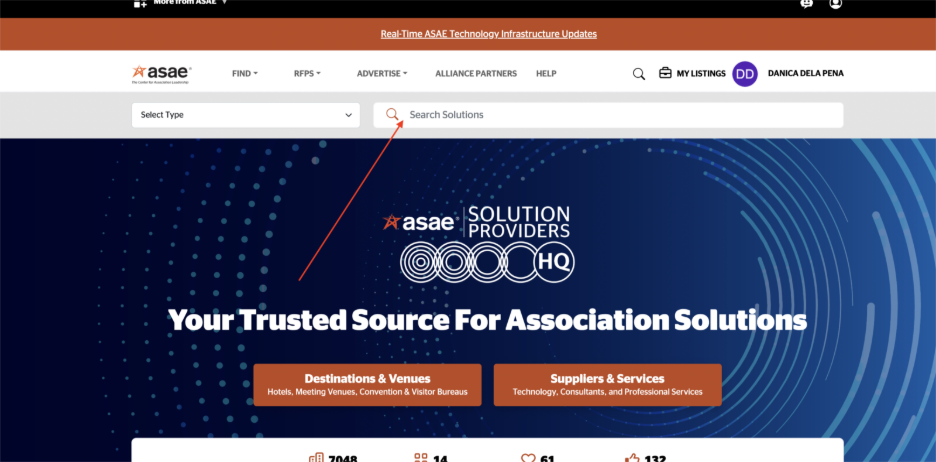Image resolution: width=936 pixels, height=462 pixels.
Task: Go to the Help menu item
Action: (x=546, y=74)
